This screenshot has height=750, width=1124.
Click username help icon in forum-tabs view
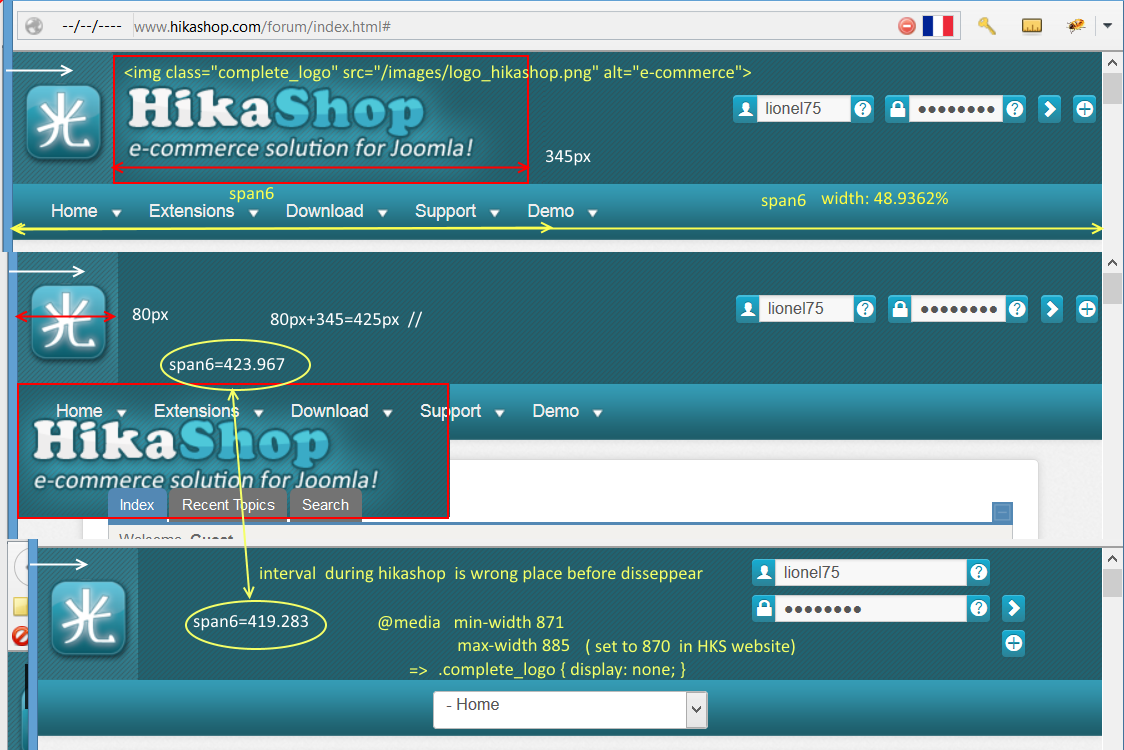(x=865, y=309)
